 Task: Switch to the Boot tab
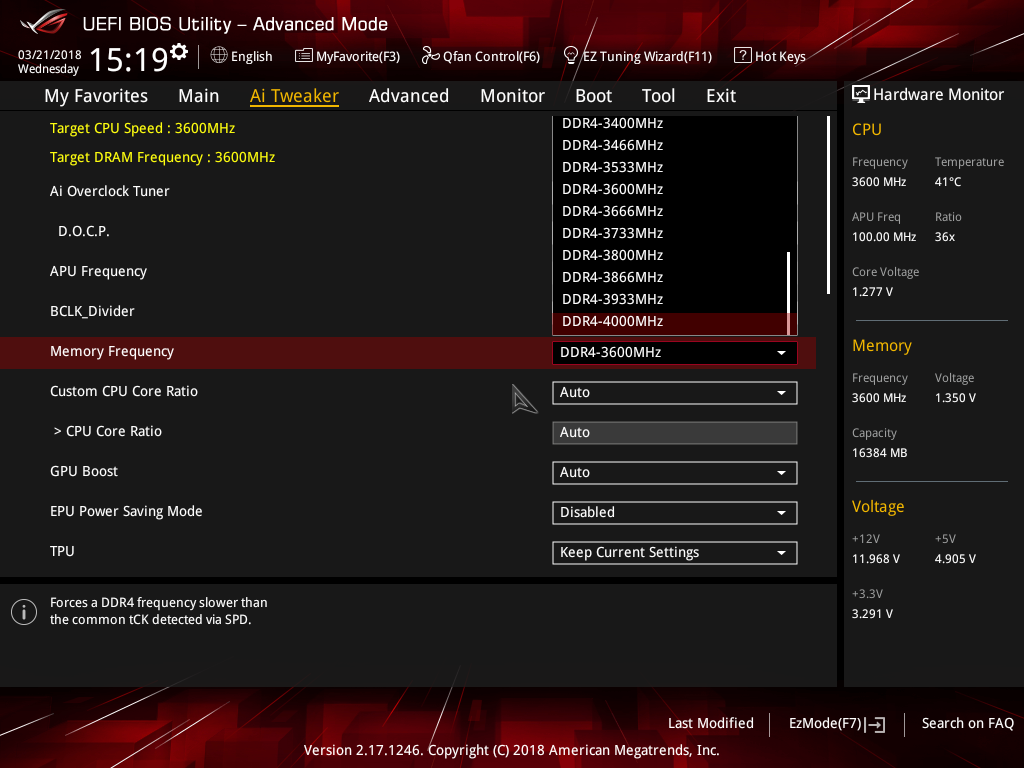pyautogui.click(x=593, y=96)
